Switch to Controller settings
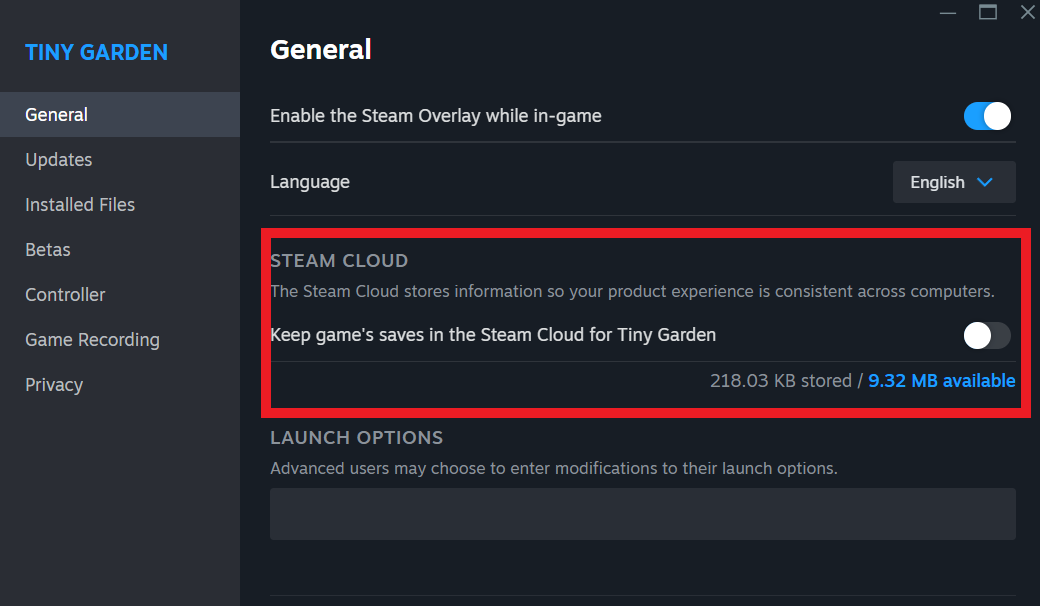Screen dimensions: 1040x606 [x=65, y=295]
